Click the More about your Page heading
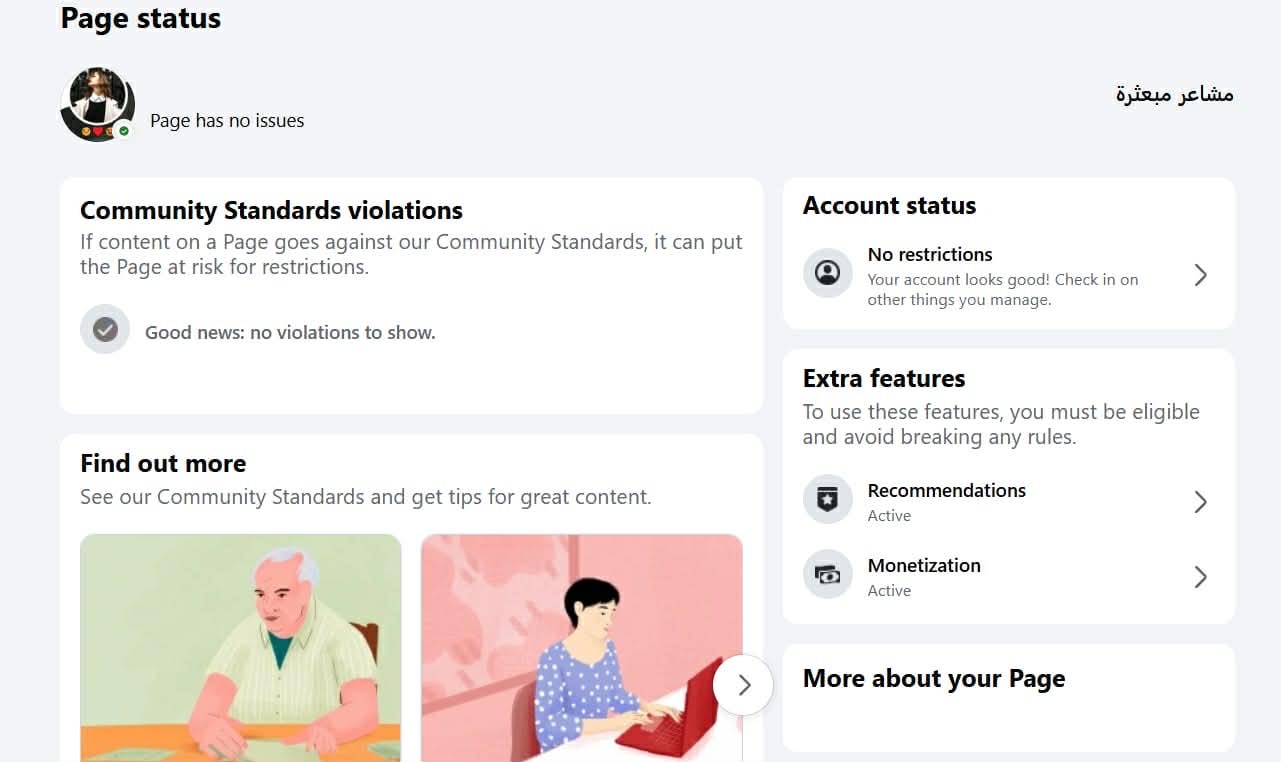Screen dimensions: 1281x762 click(x=934, y=678)
